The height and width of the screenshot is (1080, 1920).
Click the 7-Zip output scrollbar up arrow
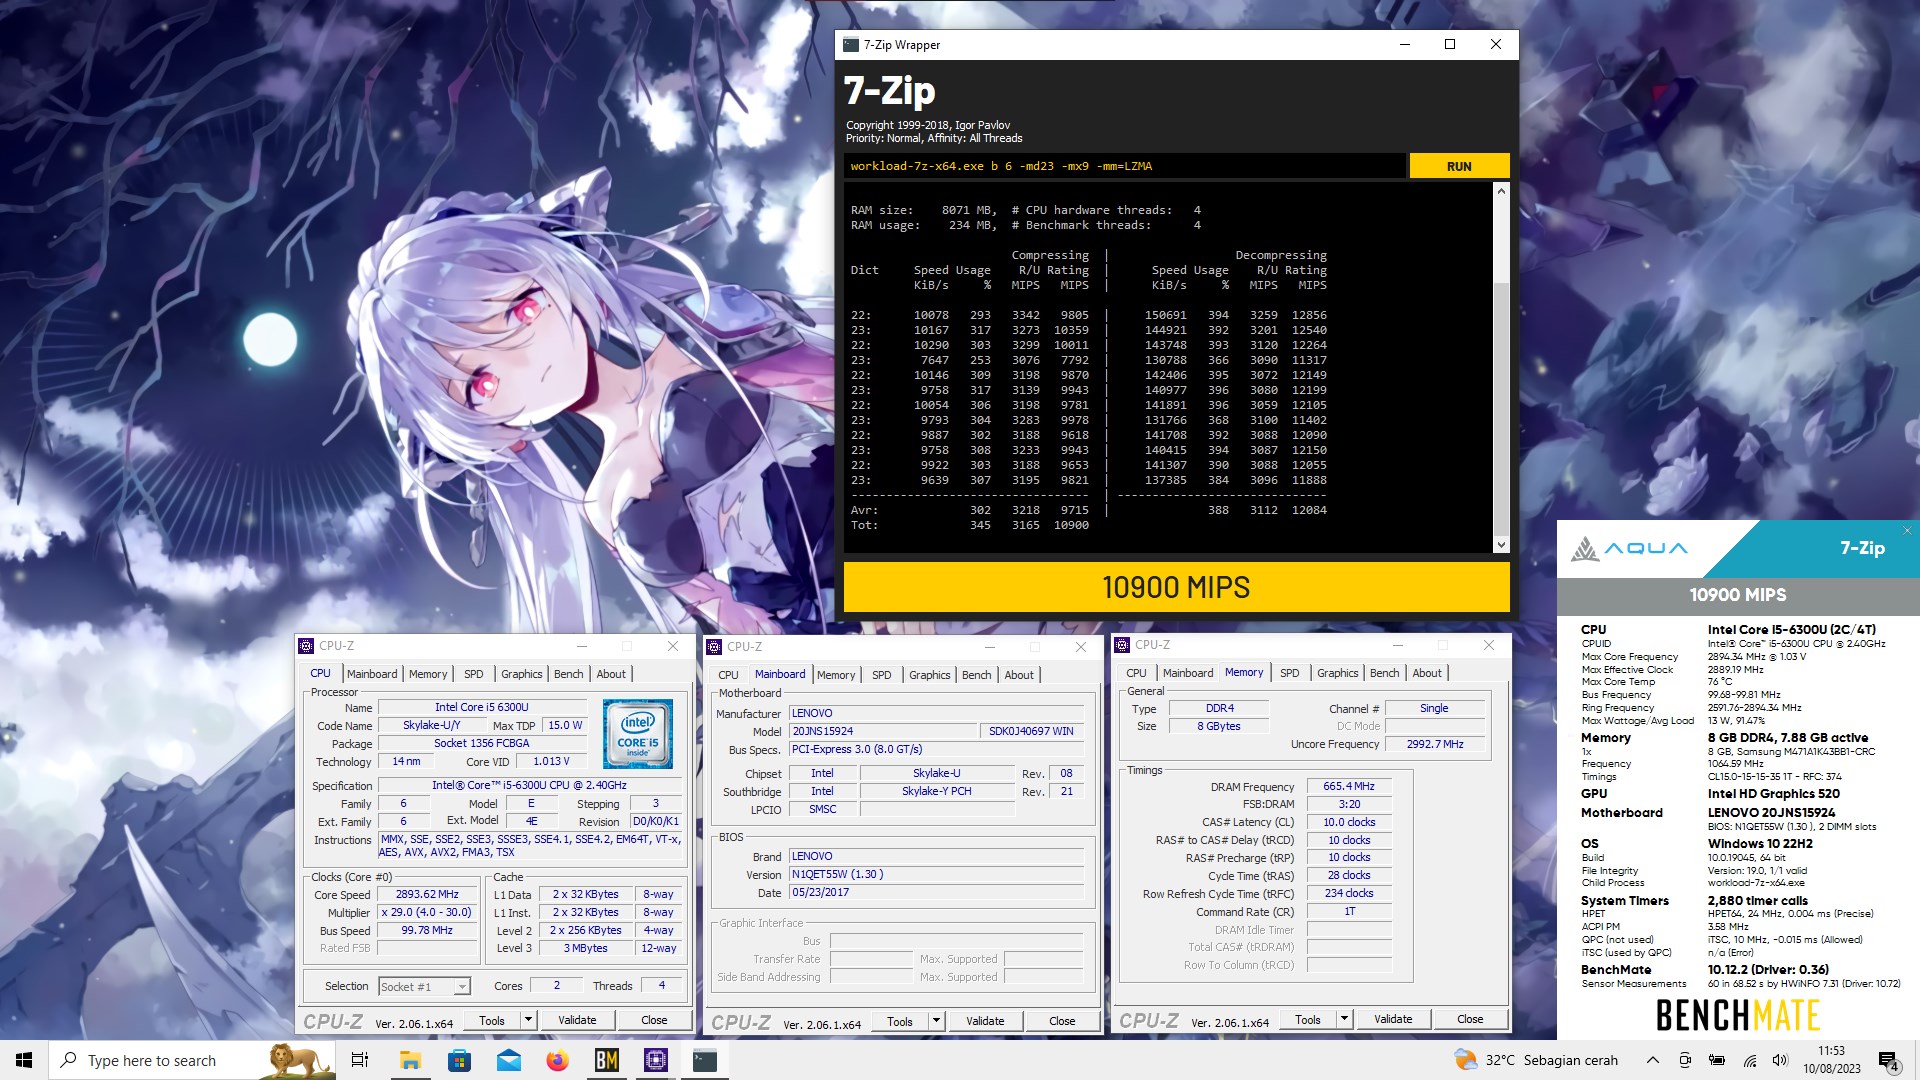(1501, 191)
